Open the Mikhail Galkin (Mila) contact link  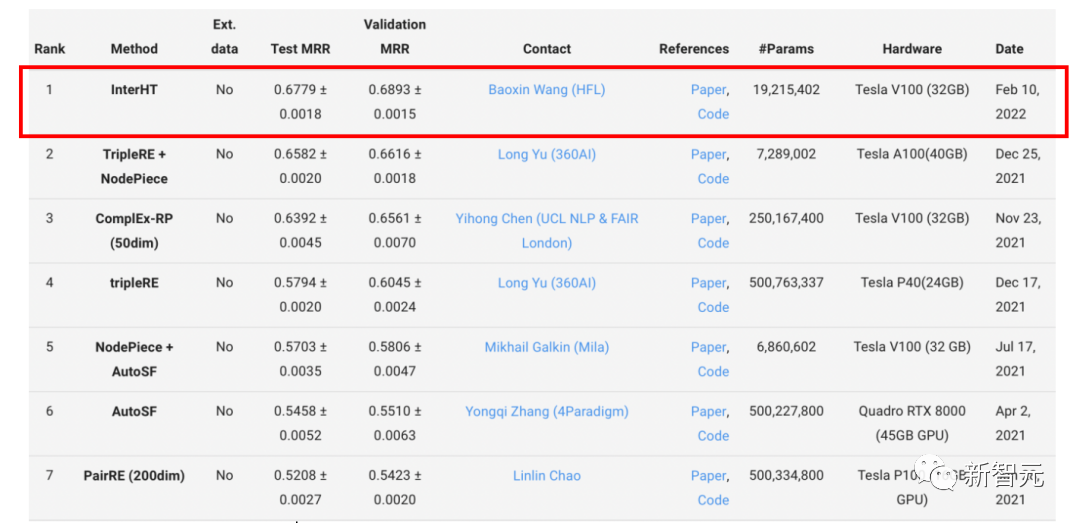546,347
